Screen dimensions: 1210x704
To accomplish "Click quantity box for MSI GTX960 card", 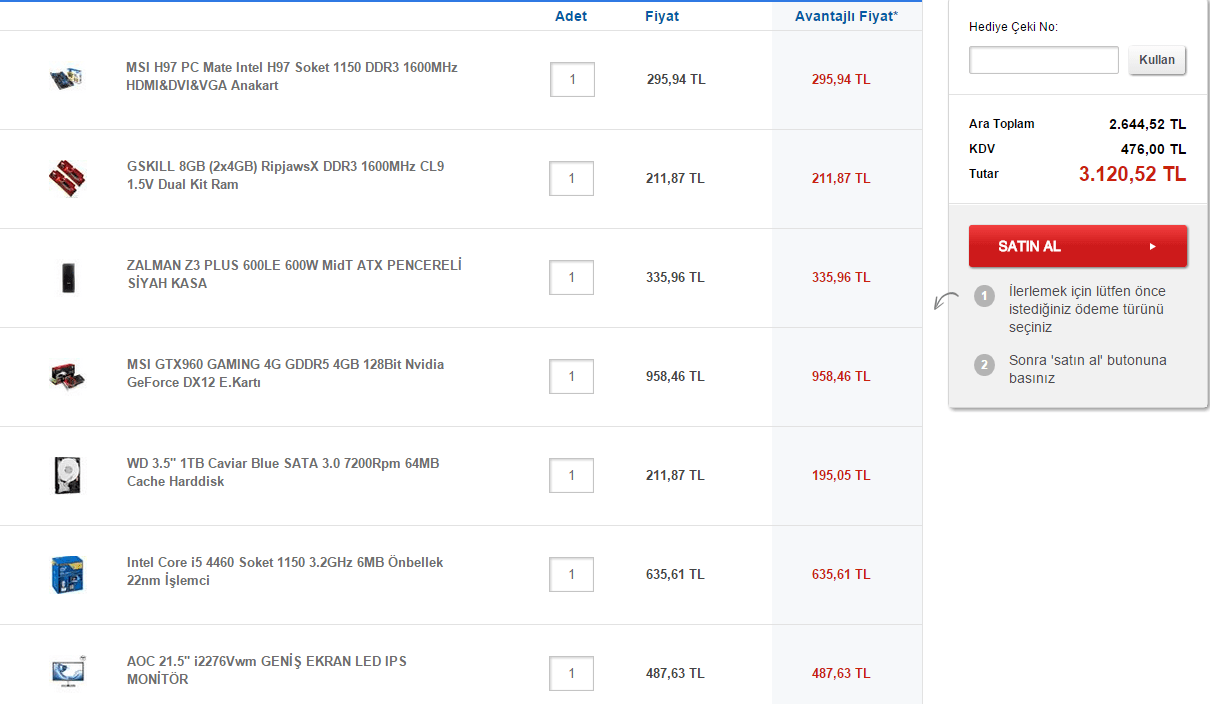I will tap(572, 377).
